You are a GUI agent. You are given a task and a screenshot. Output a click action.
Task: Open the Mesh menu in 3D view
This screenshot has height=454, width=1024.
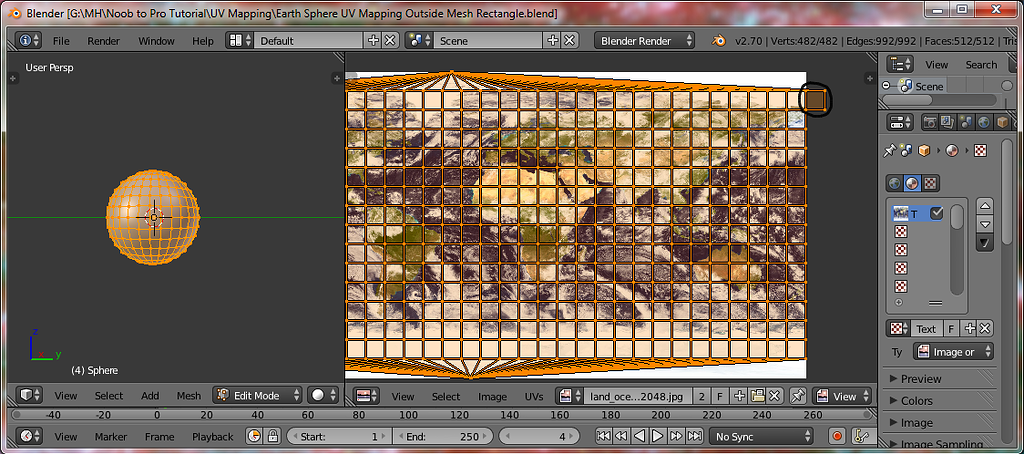pyautogui.click(x=189, y=395)
